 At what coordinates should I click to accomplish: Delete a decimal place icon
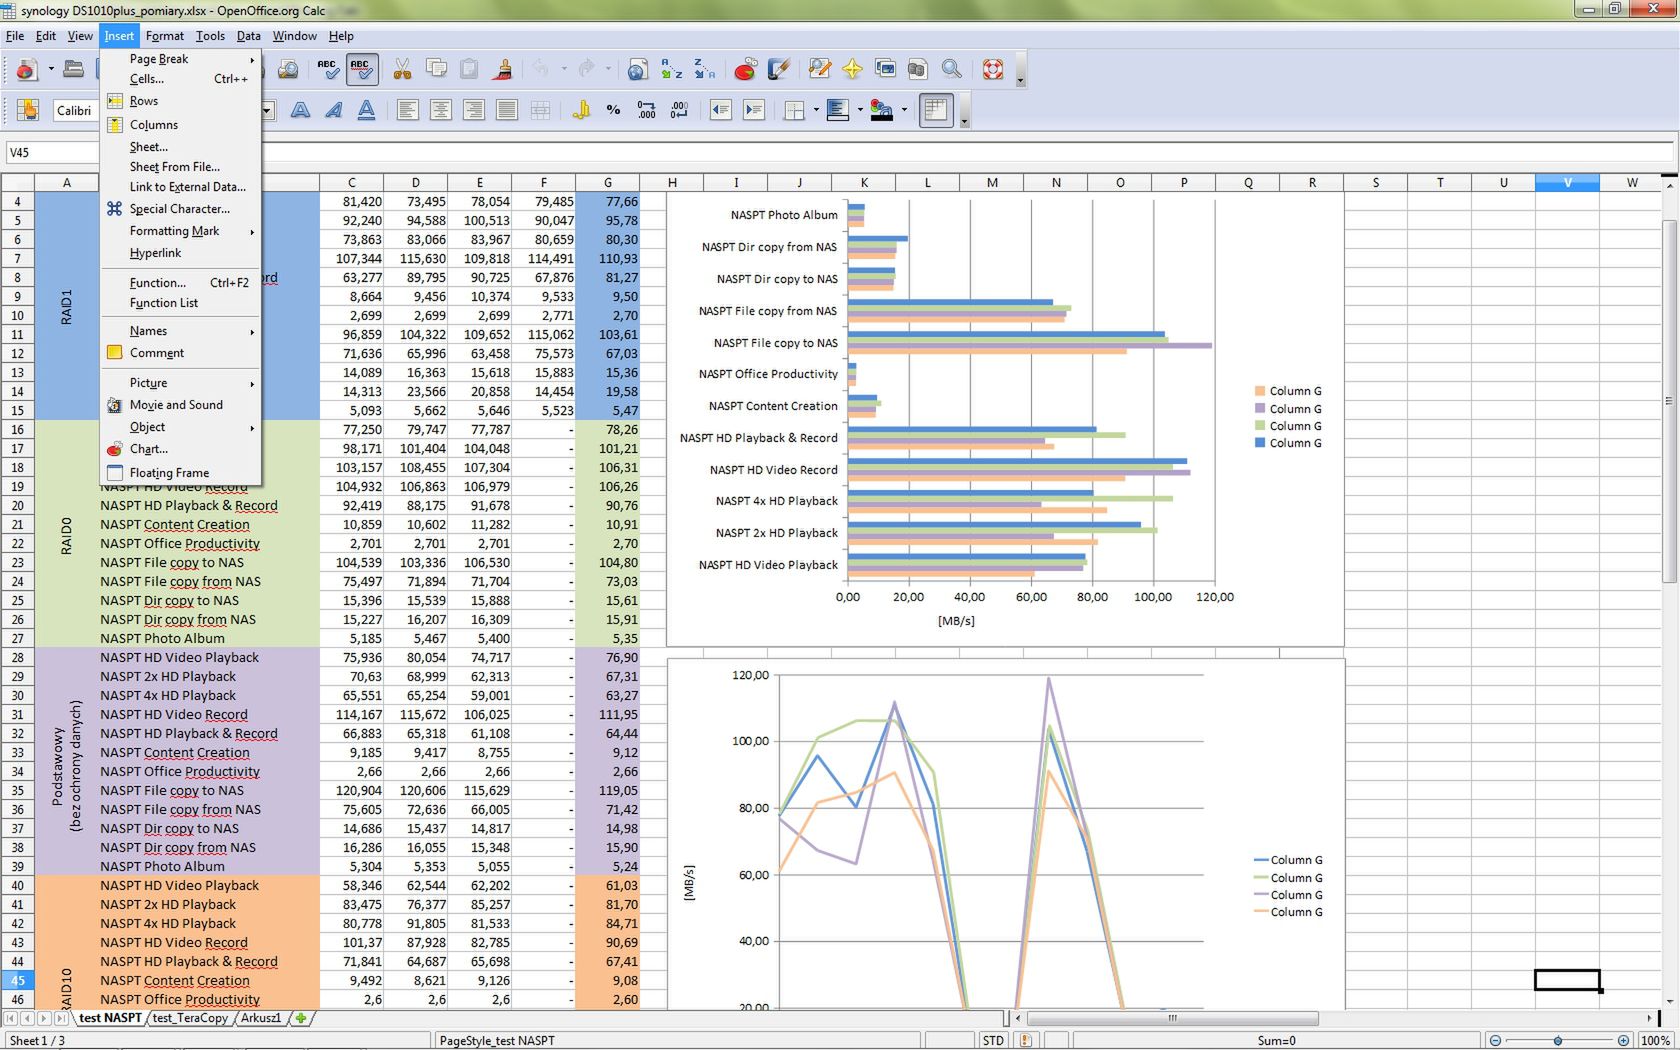[x=679, y=110]
